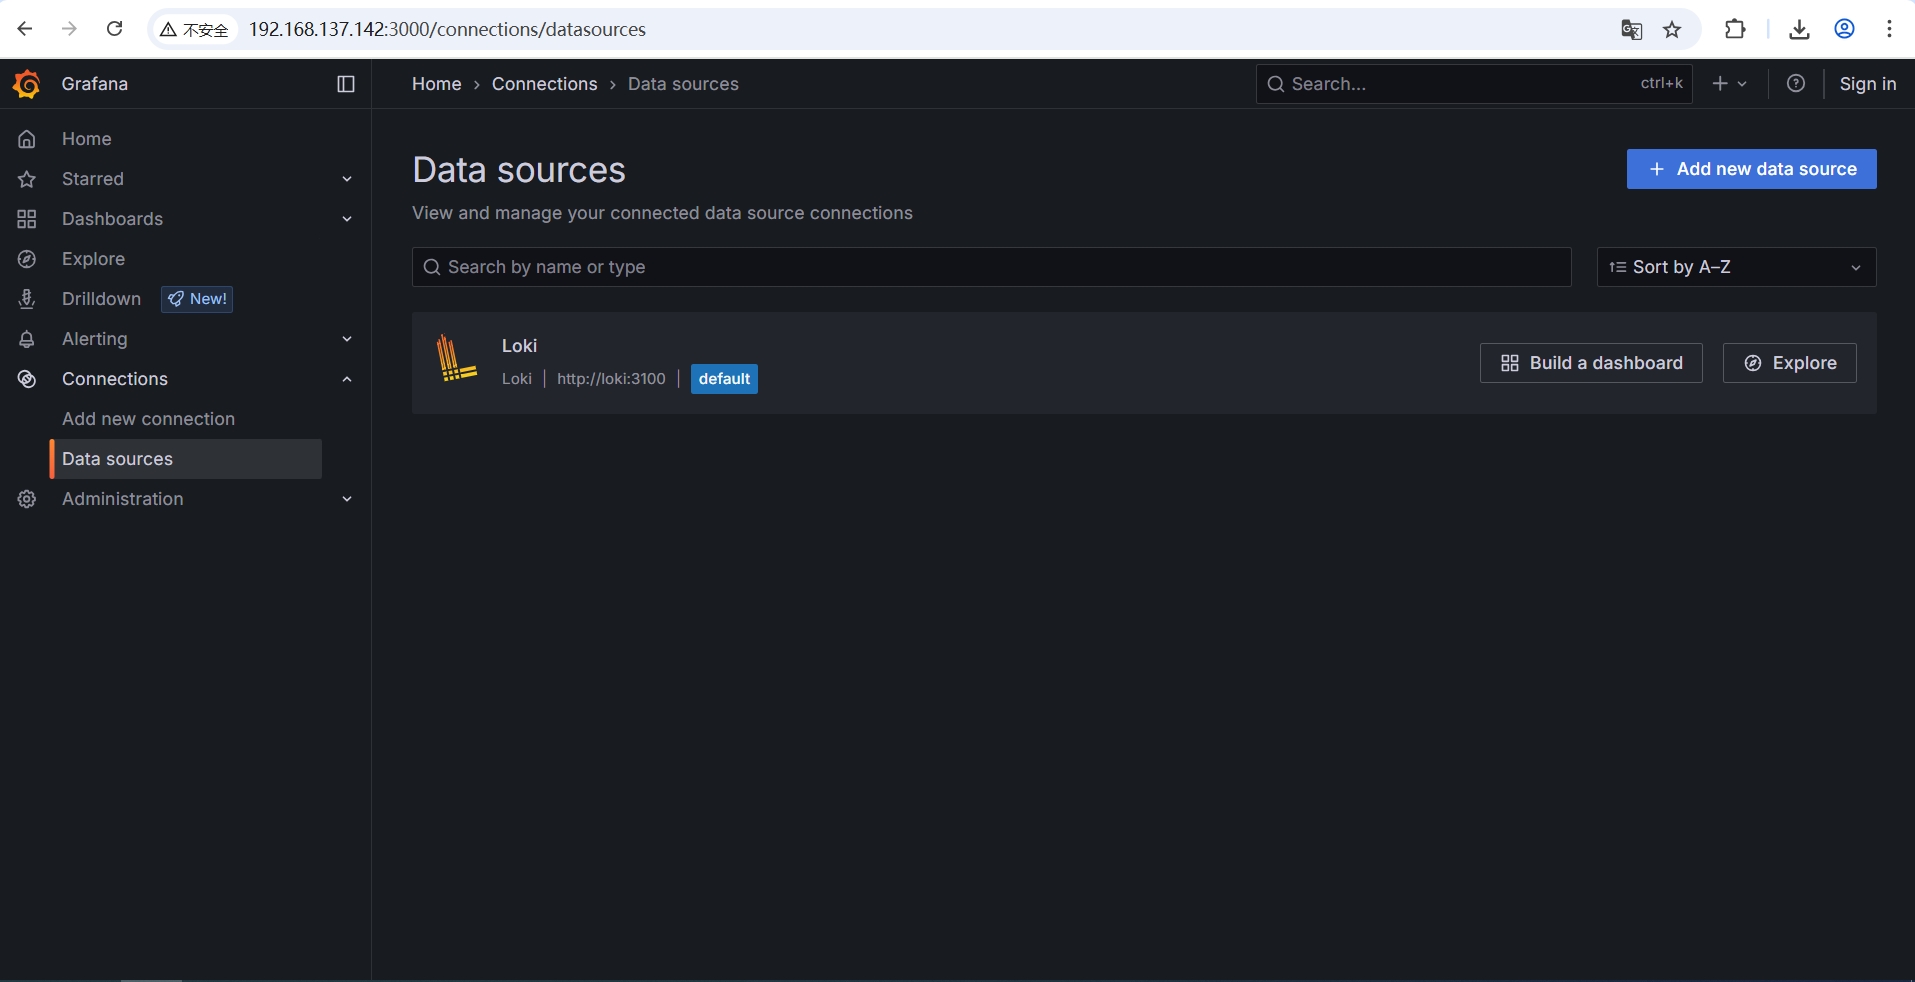This screenshot has height=982, width=1915.
Task: Click the Loki data source logo
Action: [457, 360]
